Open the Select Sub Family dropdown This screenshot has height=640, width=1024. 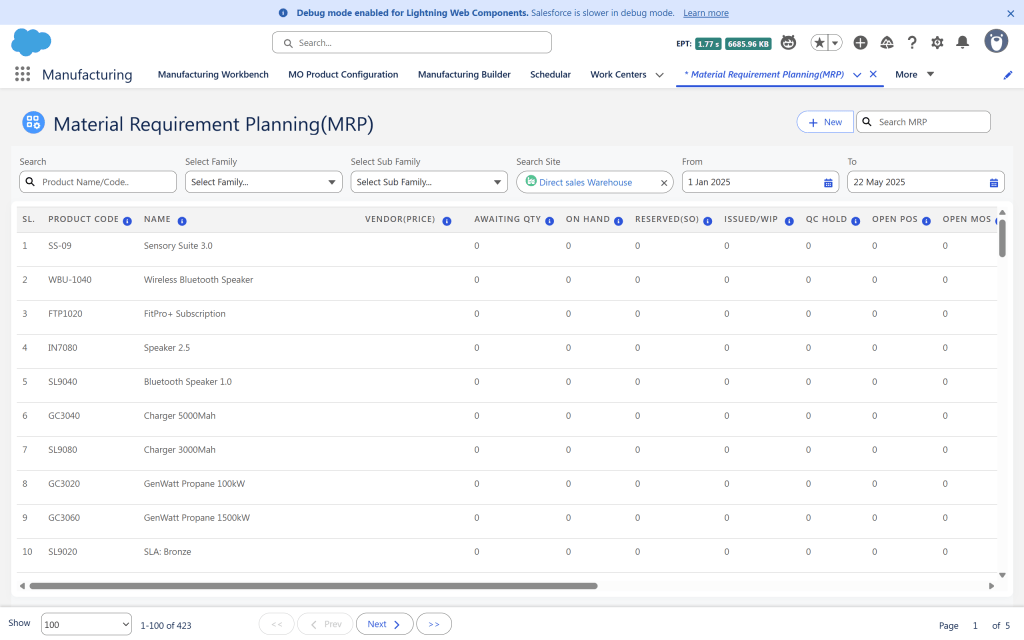pos(429,182)
